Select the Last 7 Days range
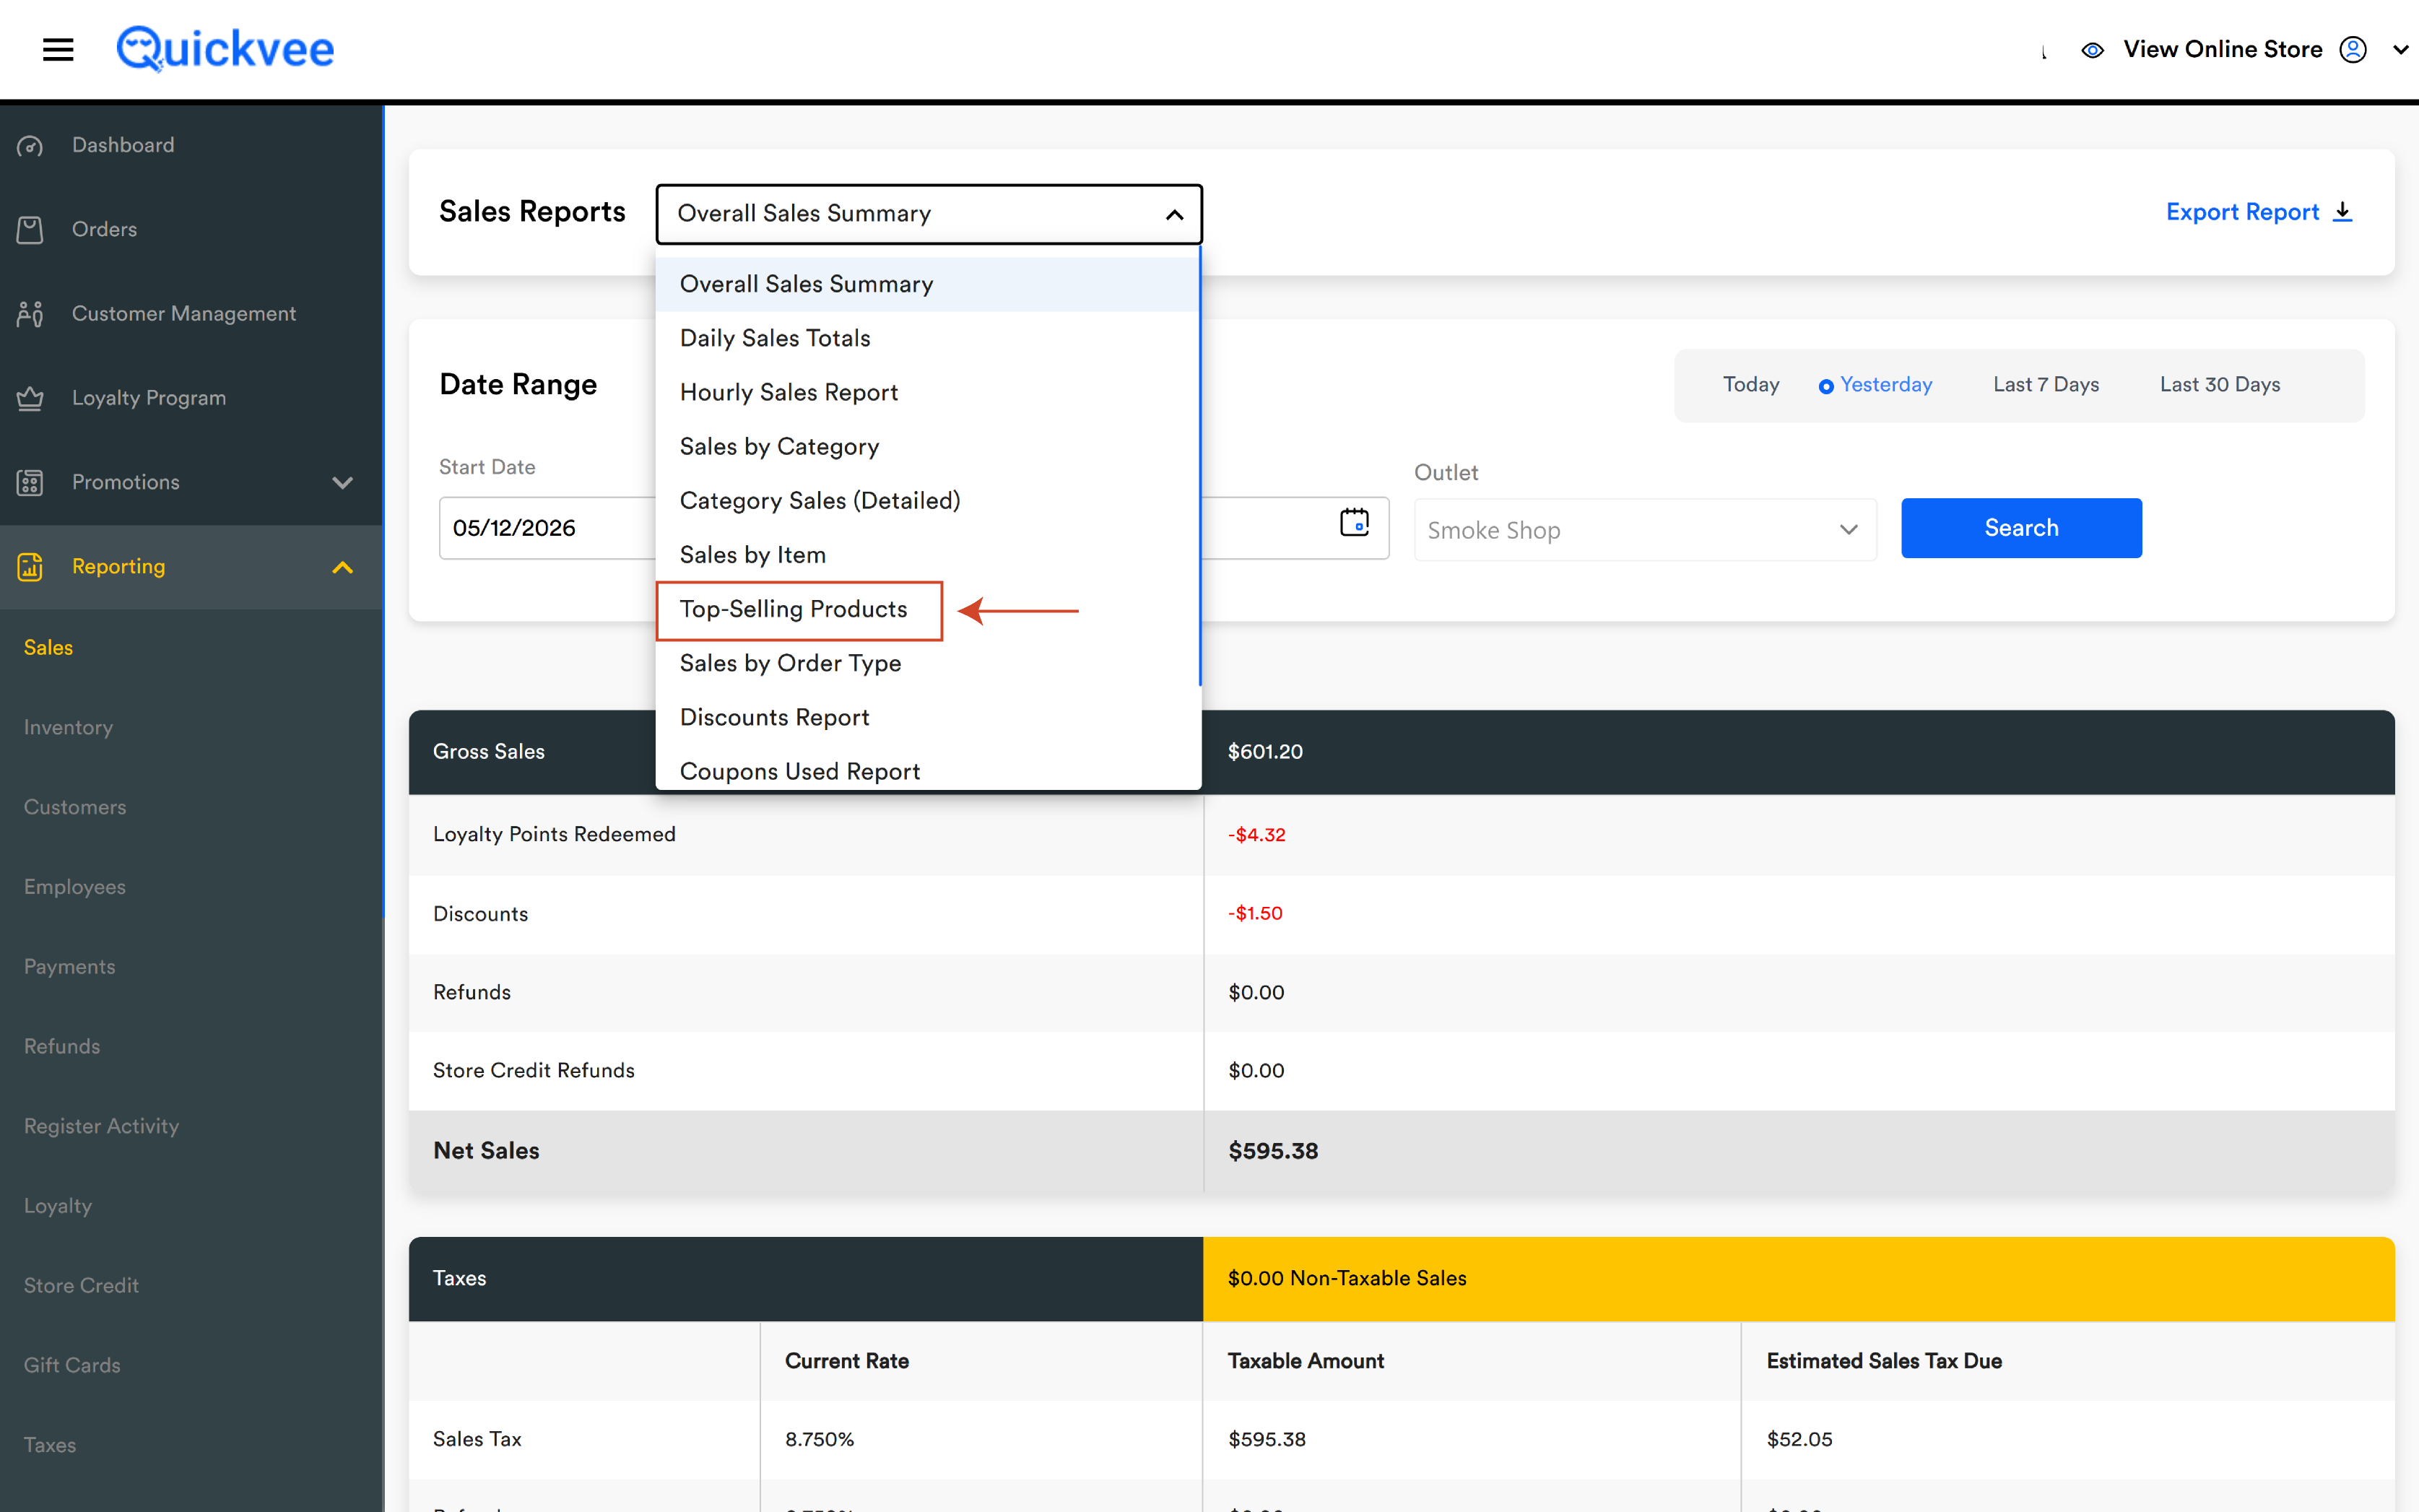 point(2046,385)
